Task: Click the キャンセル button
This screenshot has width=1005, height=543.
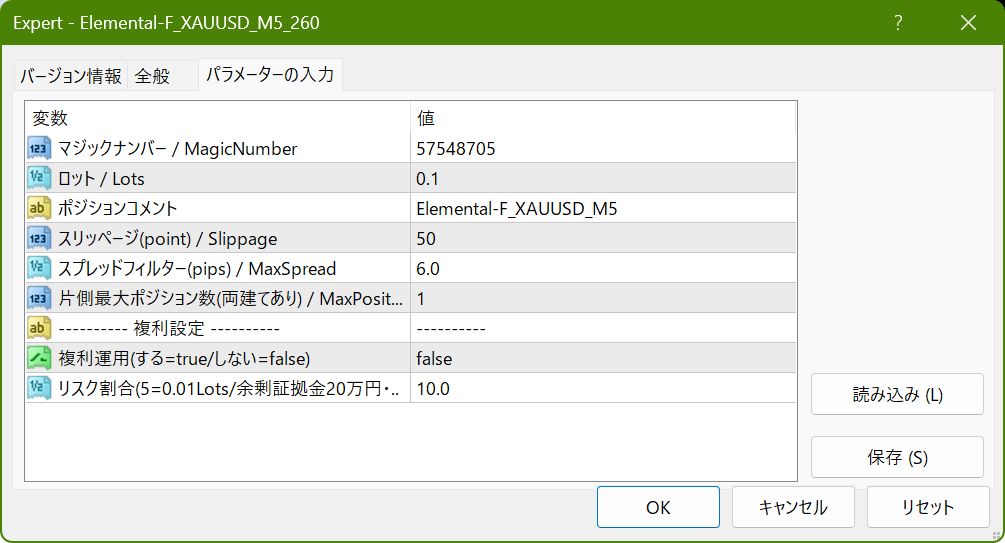Action: (x=793, y=507)
